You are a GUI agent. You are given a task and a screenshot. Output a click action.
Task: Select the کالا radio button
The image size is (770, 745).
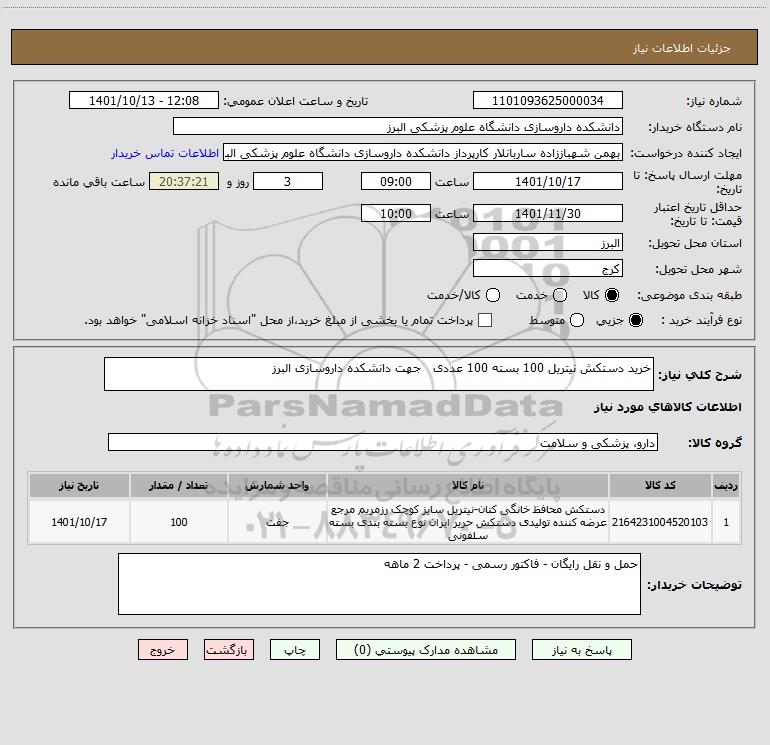(x=612, y=295)
